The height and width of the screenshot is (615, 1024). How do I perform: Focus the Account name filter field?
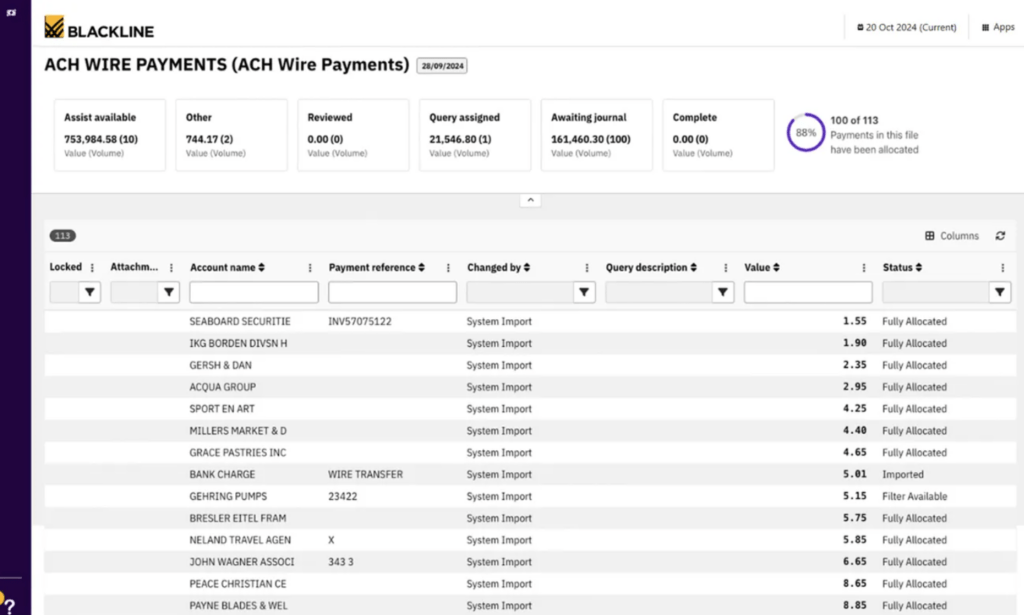click(254, 292)
